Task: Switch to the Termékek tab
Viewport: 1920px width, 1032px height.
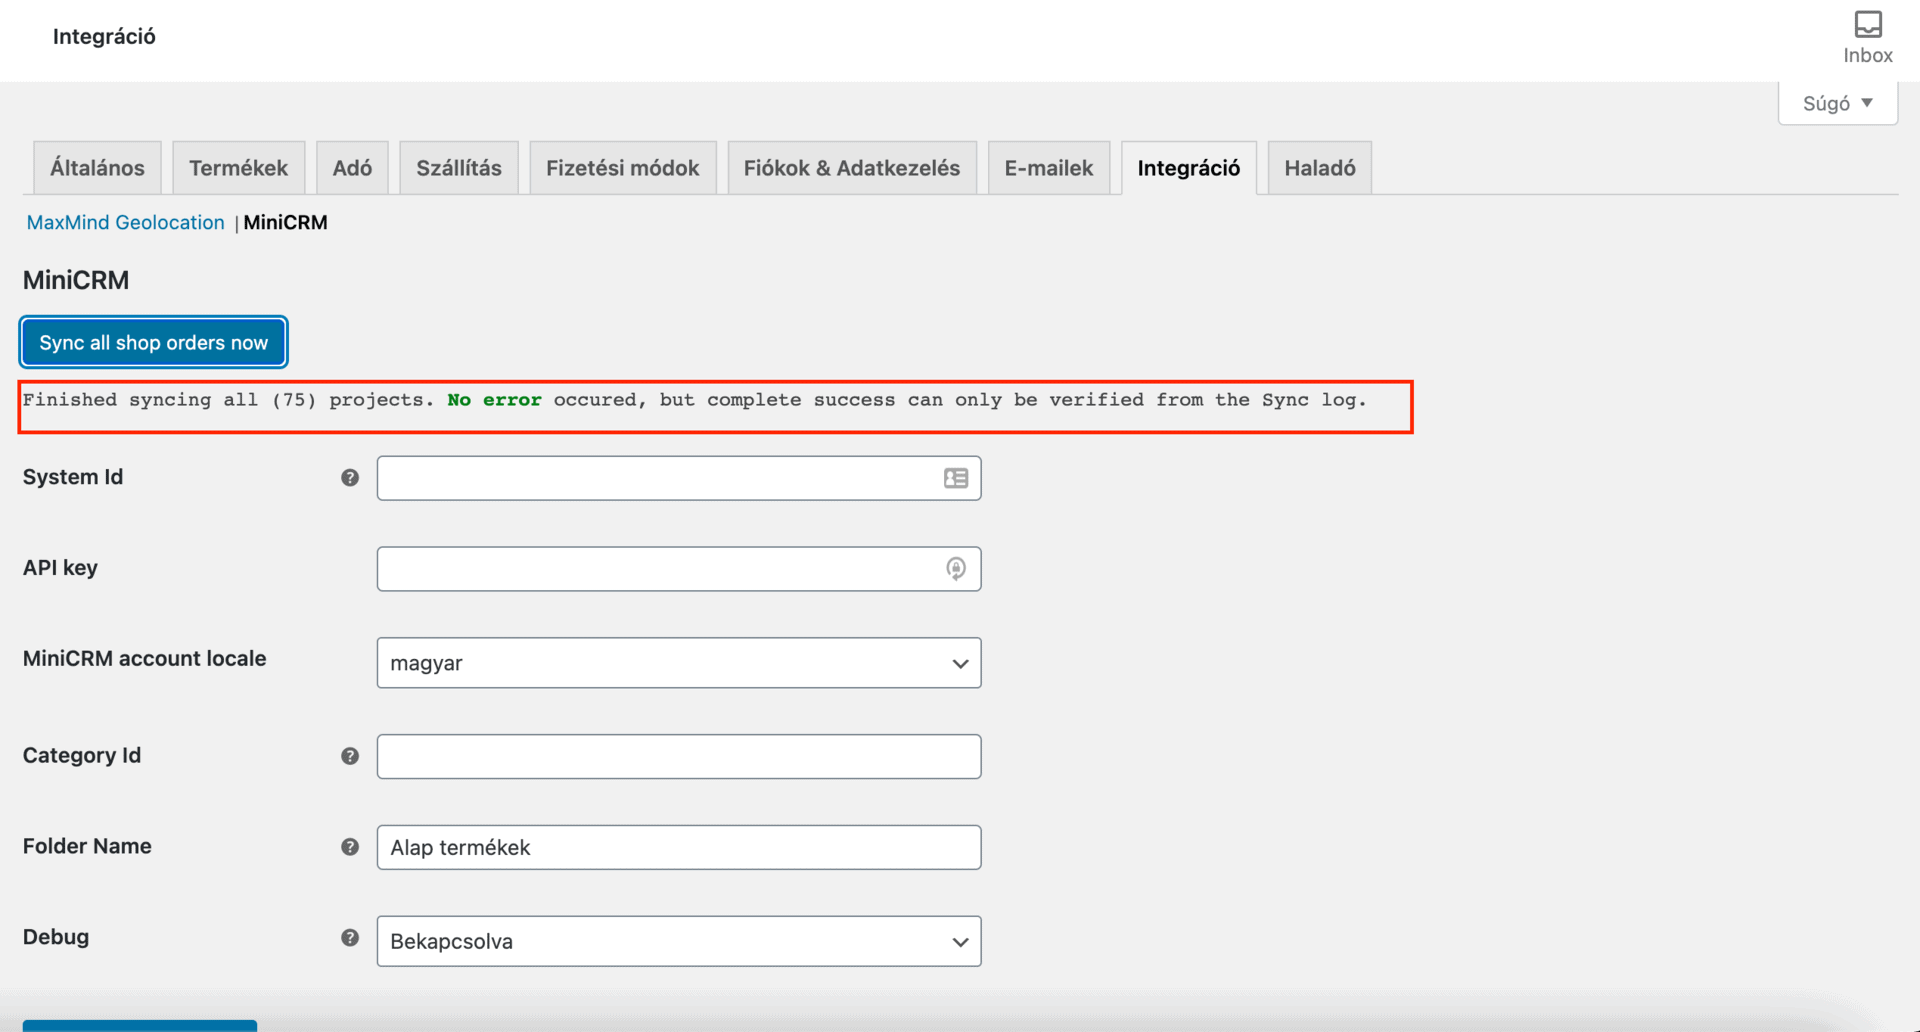Action: coord(238,168)
